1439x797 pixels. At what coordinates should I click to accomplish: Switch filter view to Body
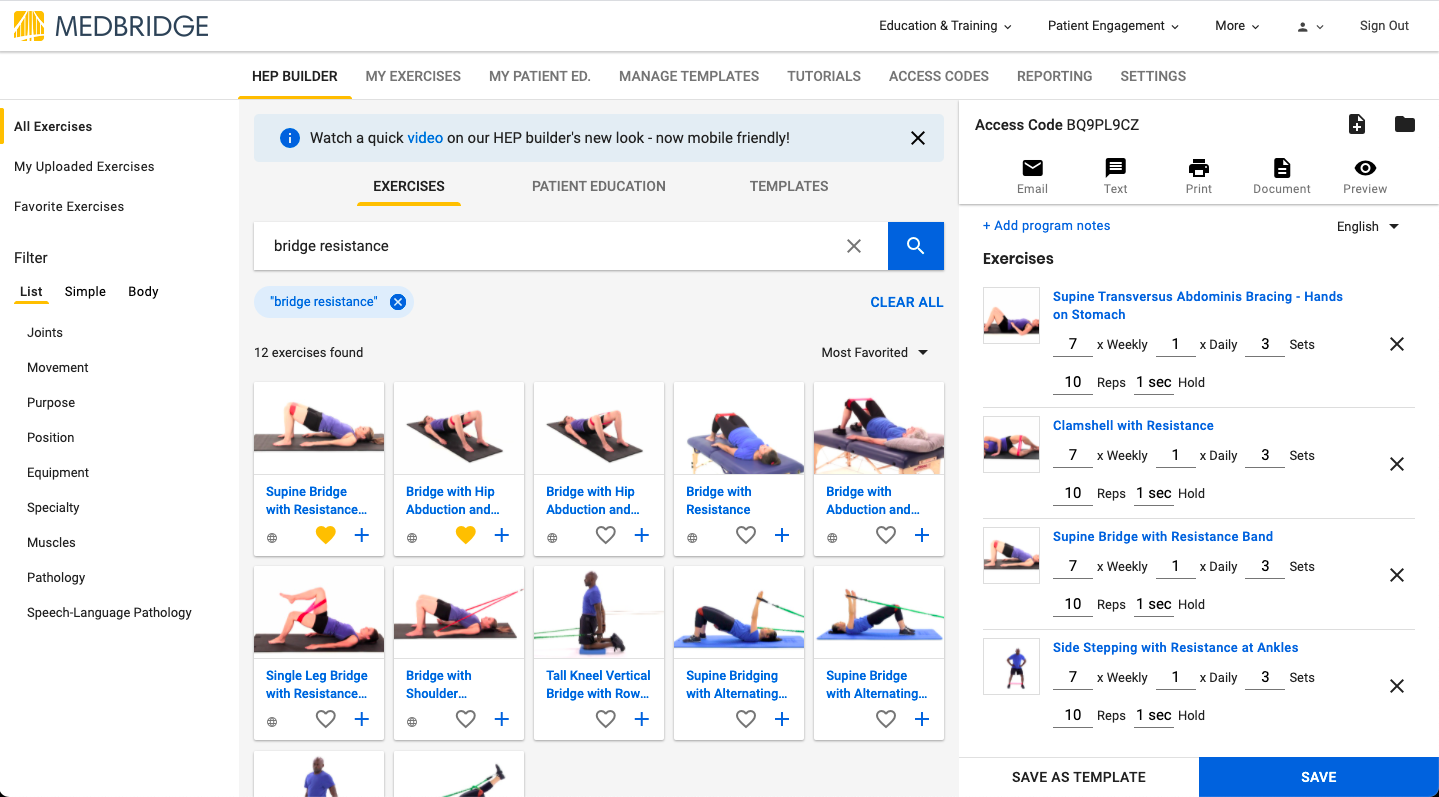click(x=143, y=291)
